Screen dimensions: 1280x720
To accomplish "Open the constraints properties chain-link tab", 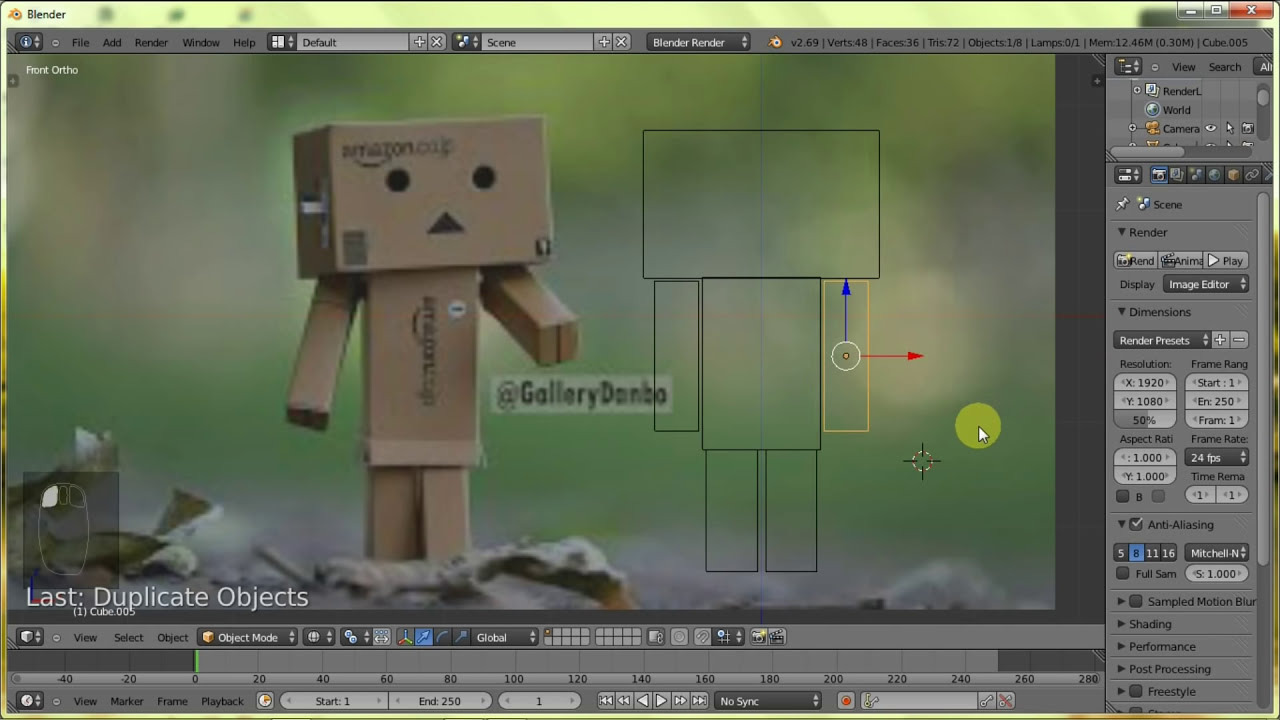I will click(x=1252, y=175).
